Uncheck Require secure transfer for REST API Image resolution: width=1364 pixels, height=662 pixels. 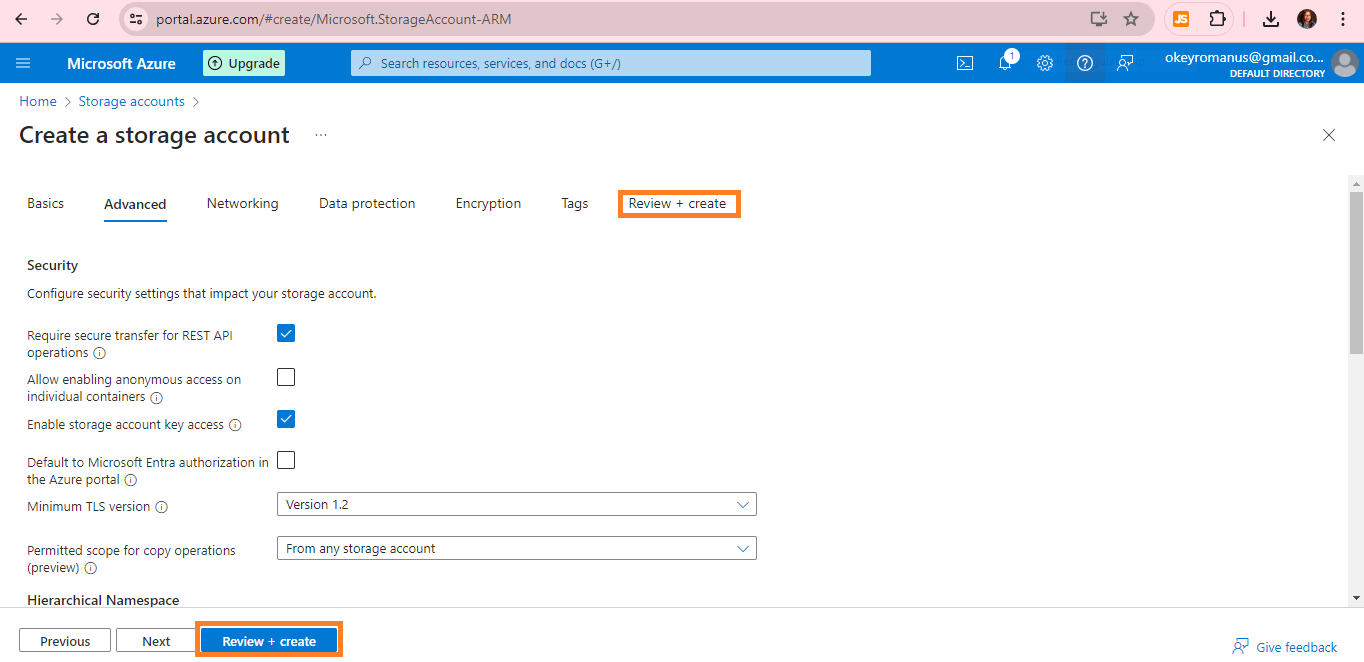(x=286, y=333)
